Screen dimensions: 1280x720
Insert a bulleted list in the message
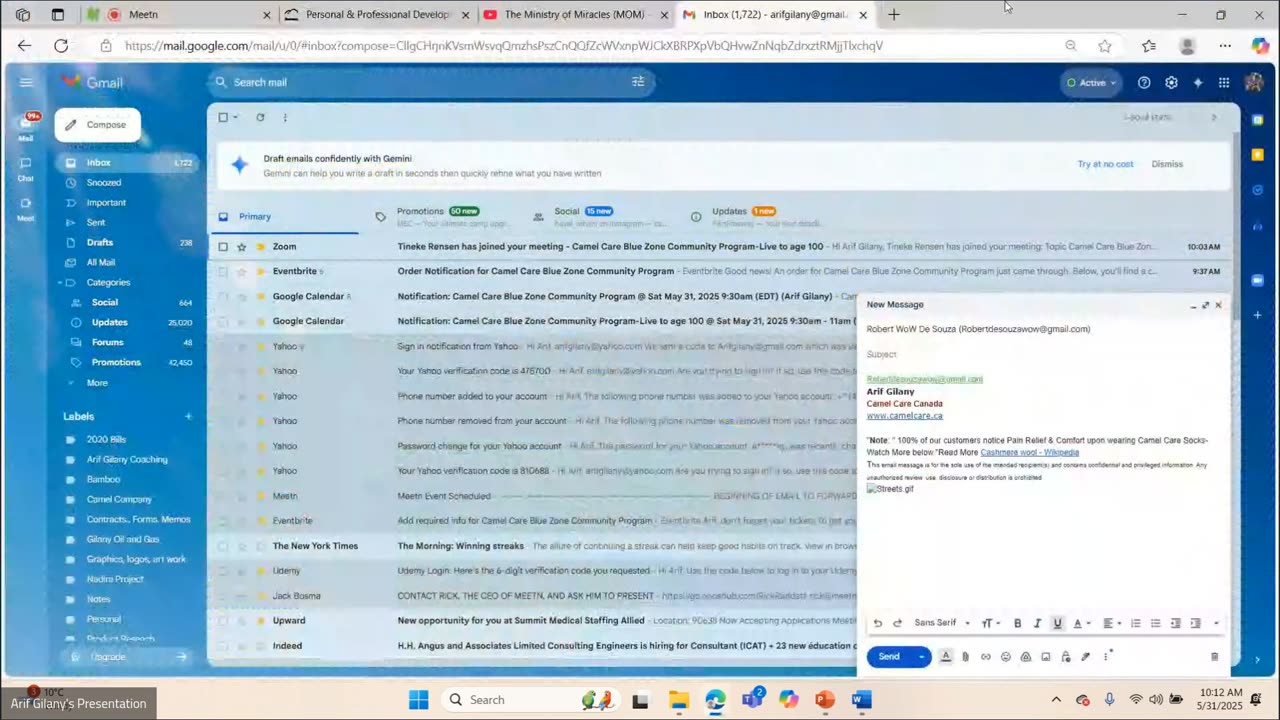click(x=1155, y=623)
